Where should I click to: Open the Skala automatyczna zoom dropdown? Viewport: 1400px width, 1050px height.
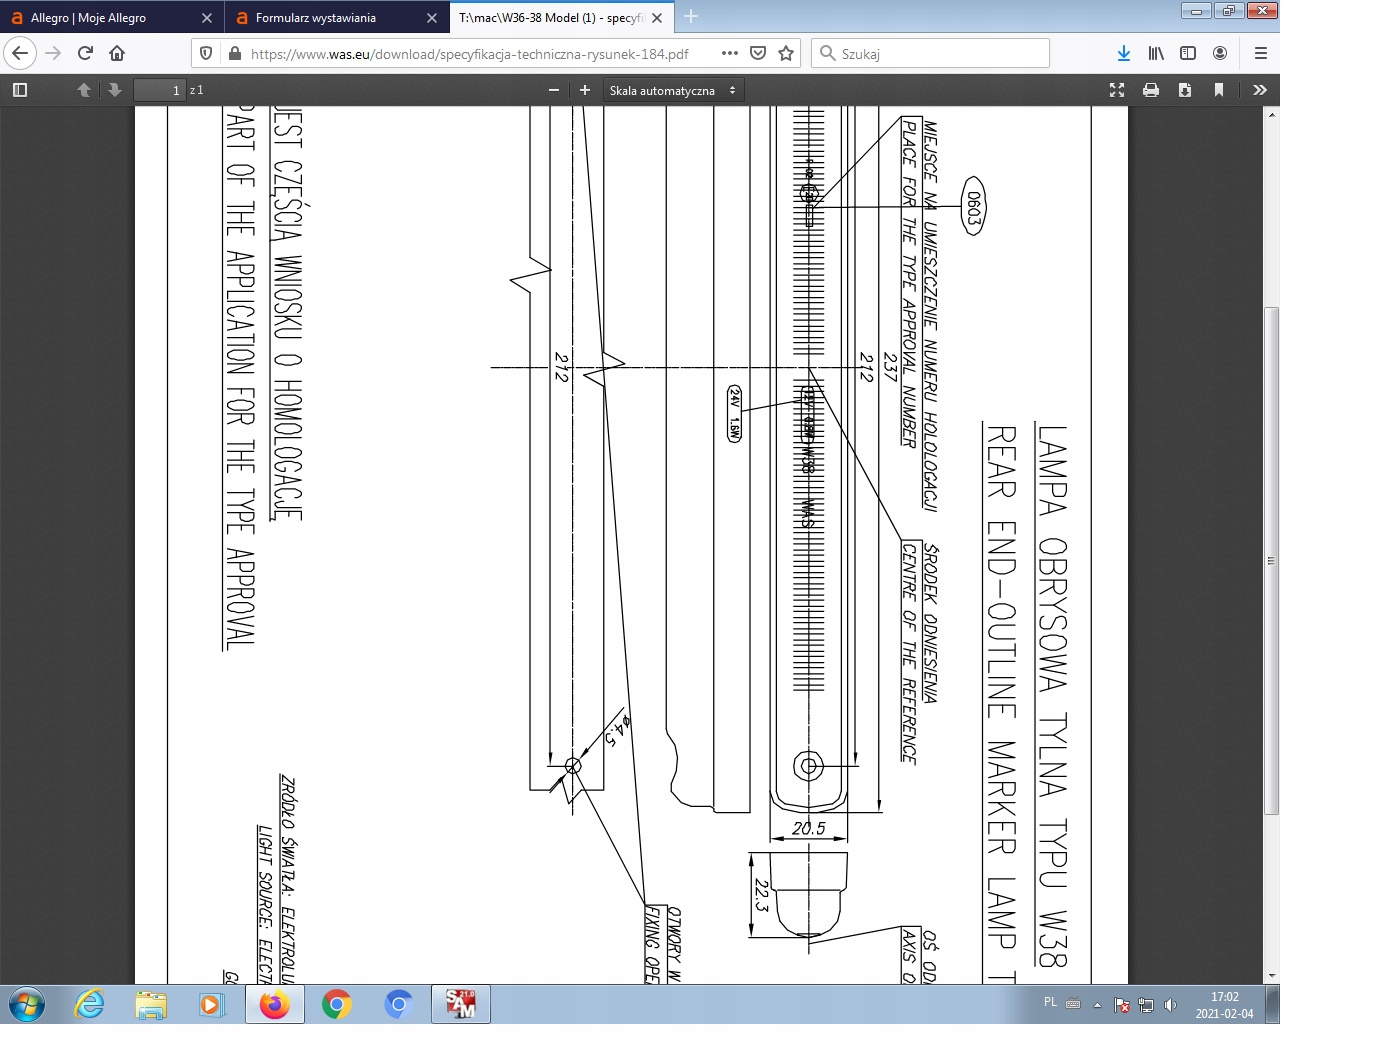[x=672, y=90]
